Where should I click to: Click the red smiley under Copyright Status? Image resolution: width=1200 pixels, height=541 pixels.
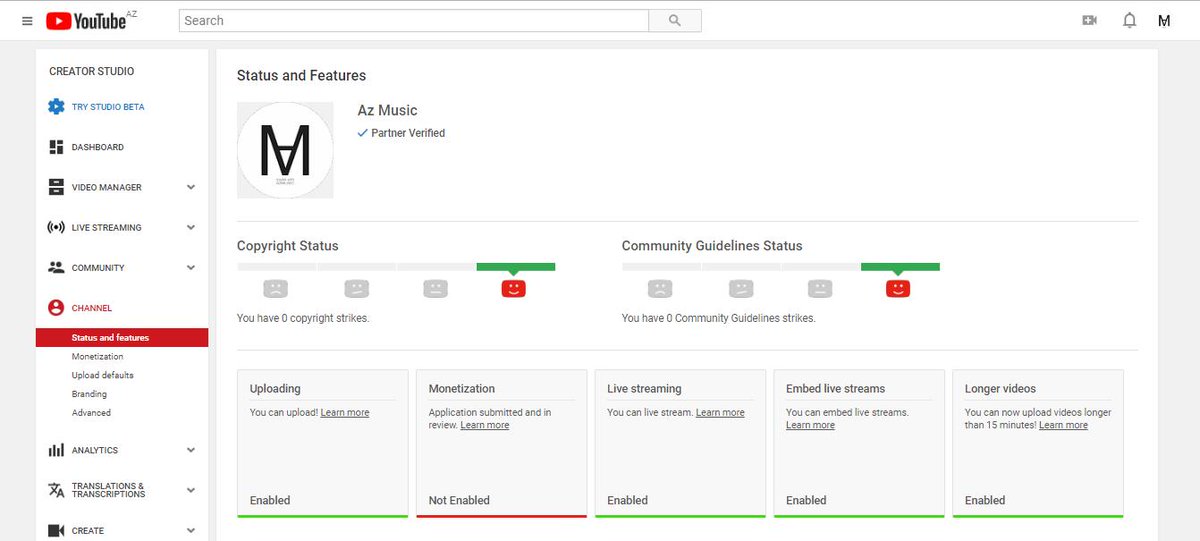[x=513, y=288]
